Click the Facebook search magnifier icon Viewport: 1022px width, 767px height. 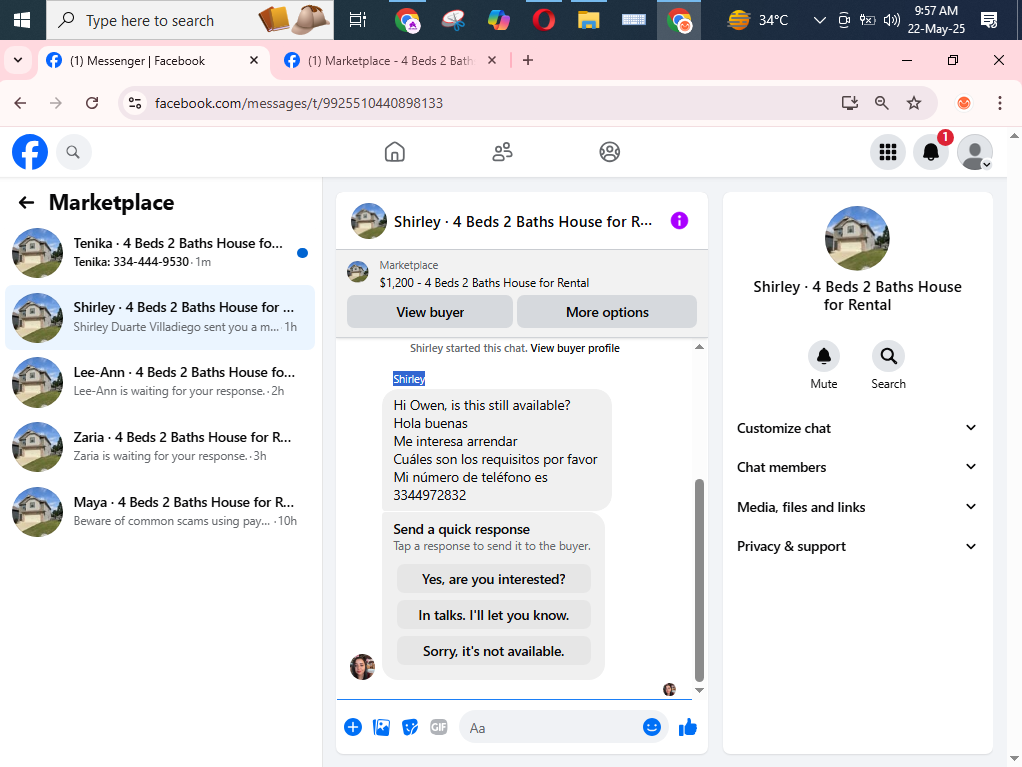click(73, 152)
